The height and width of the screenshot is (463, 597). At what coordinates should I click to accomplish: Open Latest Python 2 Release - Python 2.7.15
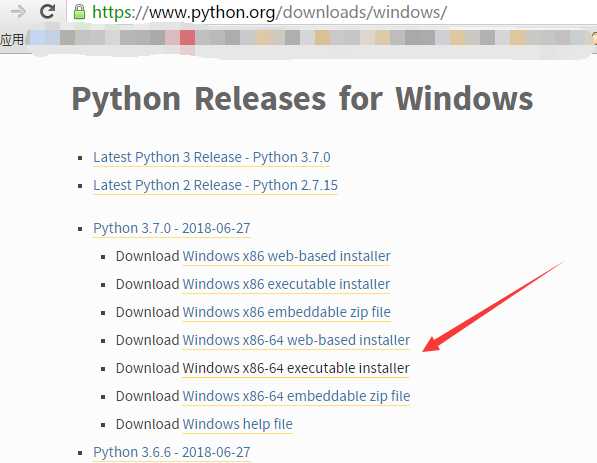(215, 185)
